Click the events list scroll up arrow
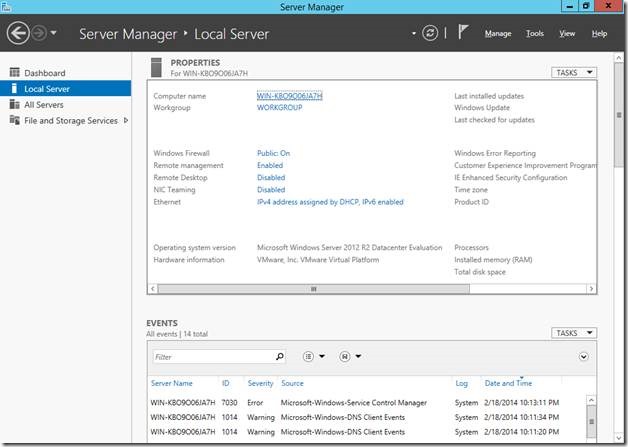 (x=591, y=400)
